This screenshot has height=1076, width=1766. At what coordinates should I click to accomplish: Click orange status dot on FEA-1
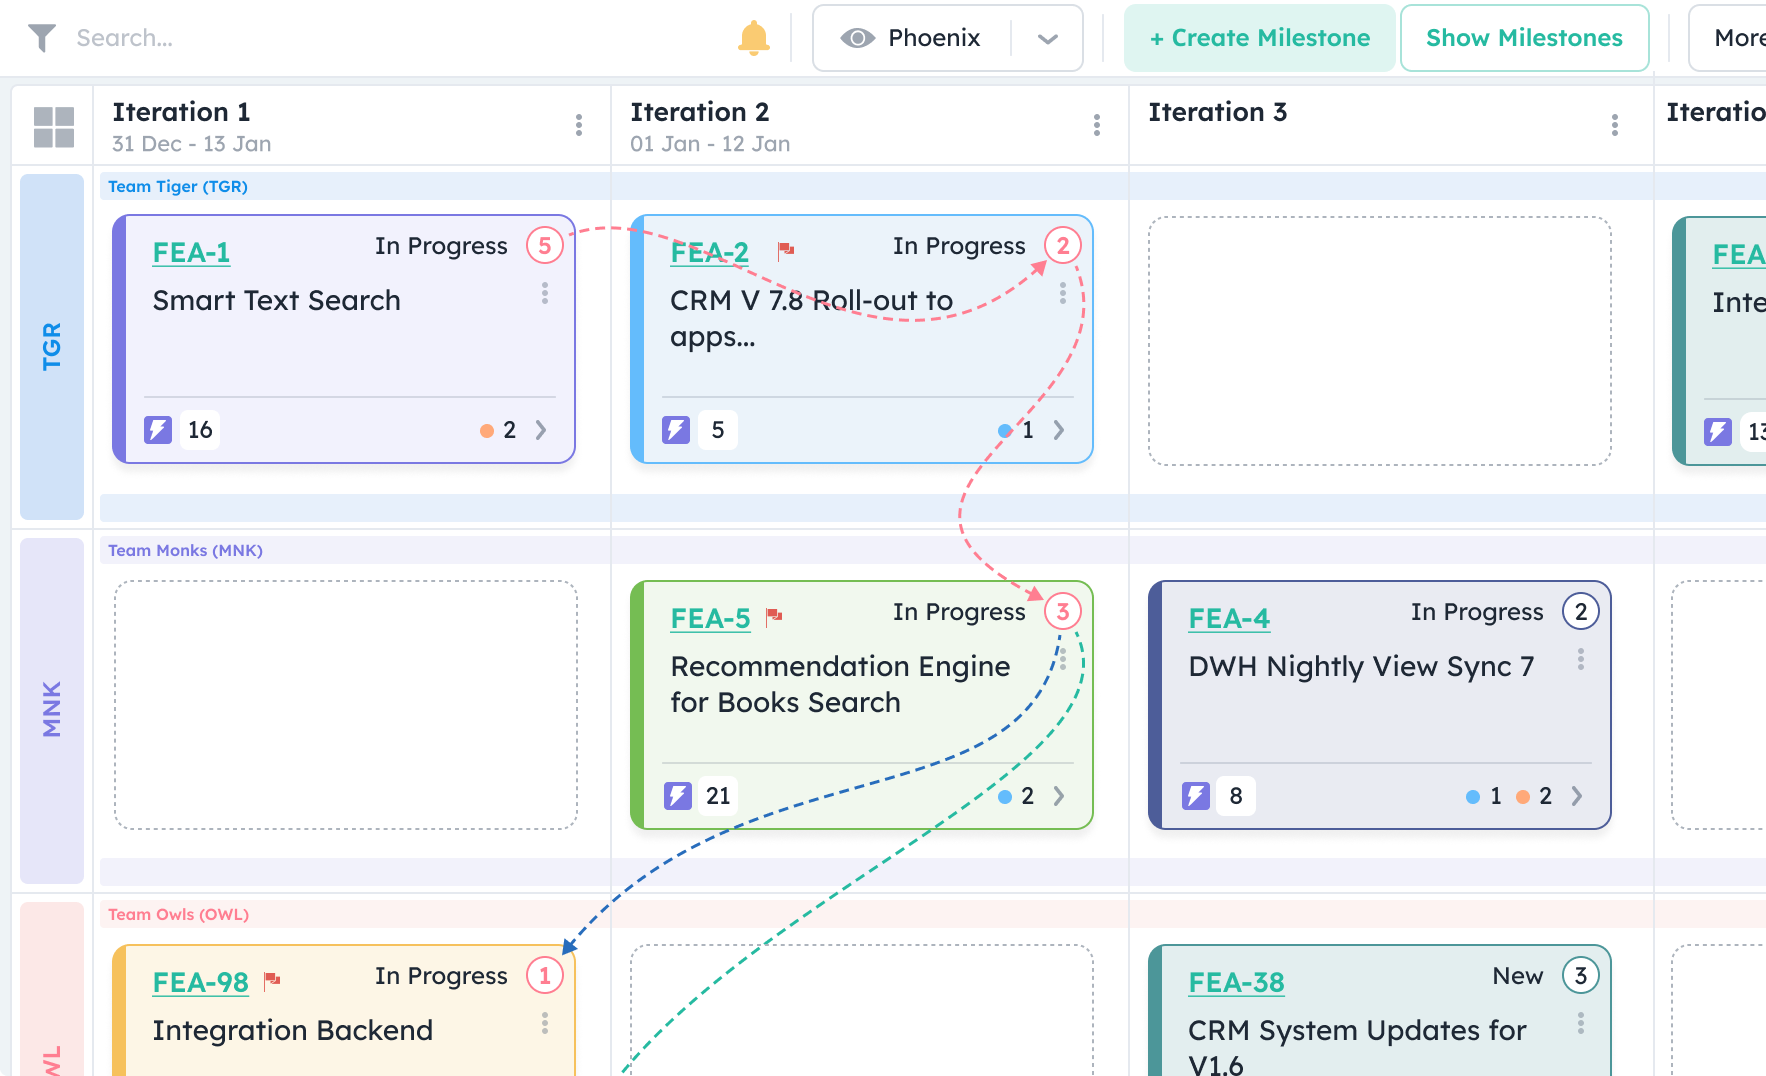tap(487, 431)
